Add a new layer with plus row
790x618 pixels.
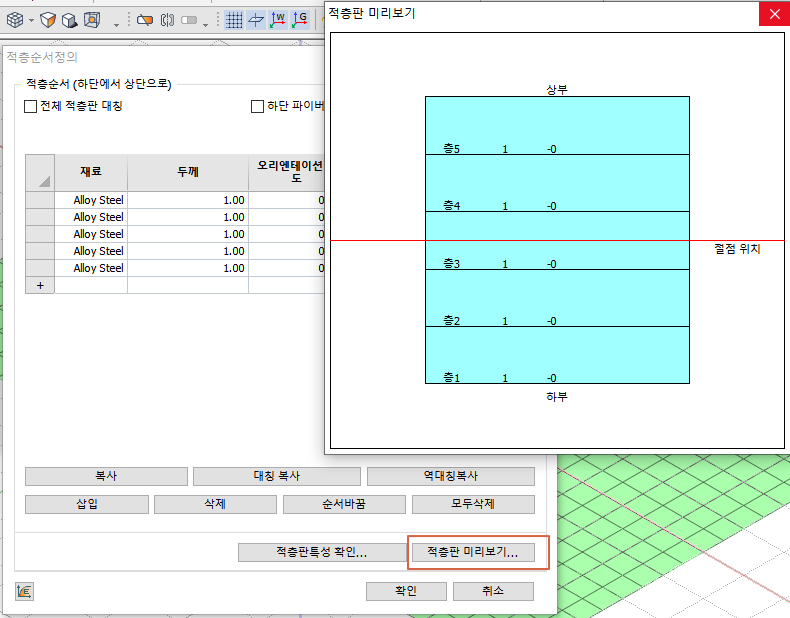click(40, 286)
